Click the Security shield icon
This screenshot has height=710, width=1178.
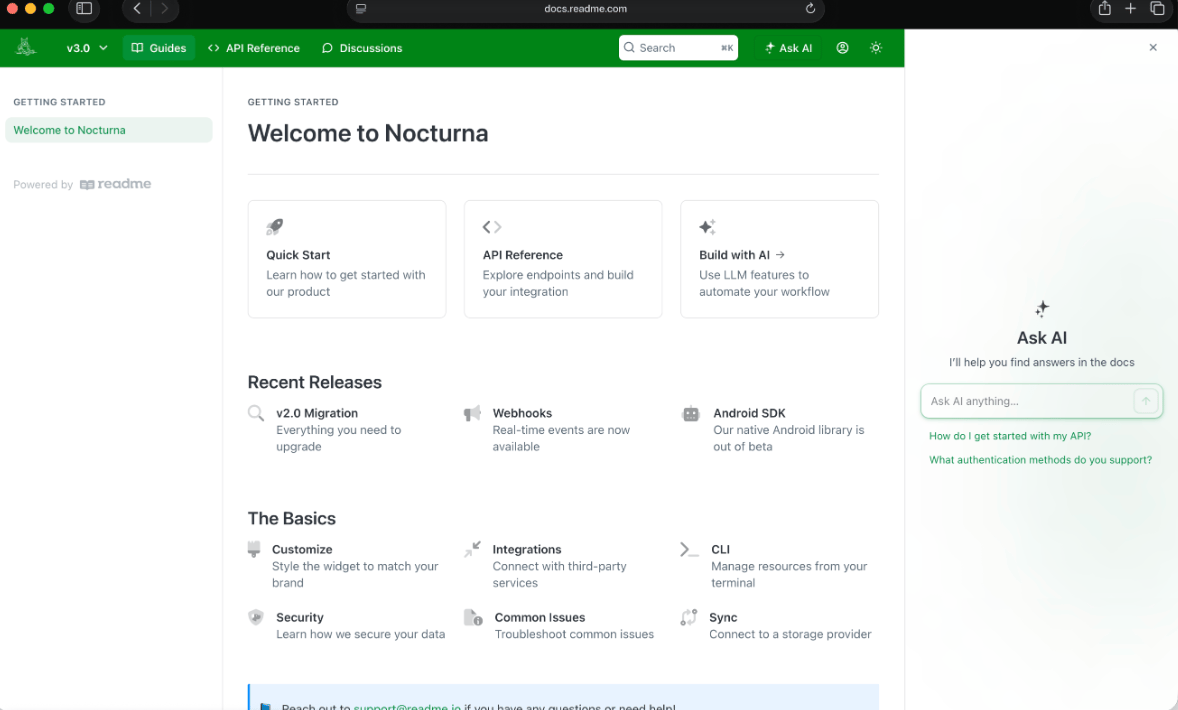pos(256,617)
